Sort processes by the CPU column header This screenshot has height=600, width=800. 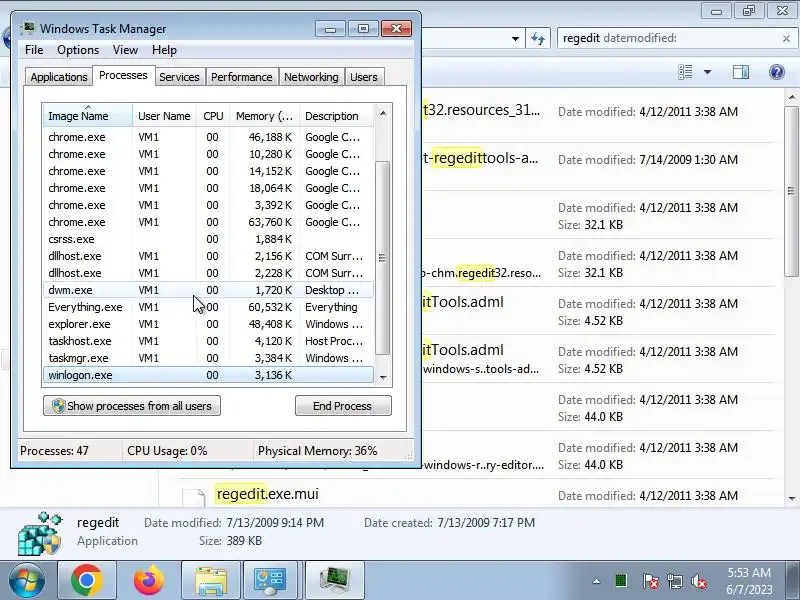click(213, 116)
